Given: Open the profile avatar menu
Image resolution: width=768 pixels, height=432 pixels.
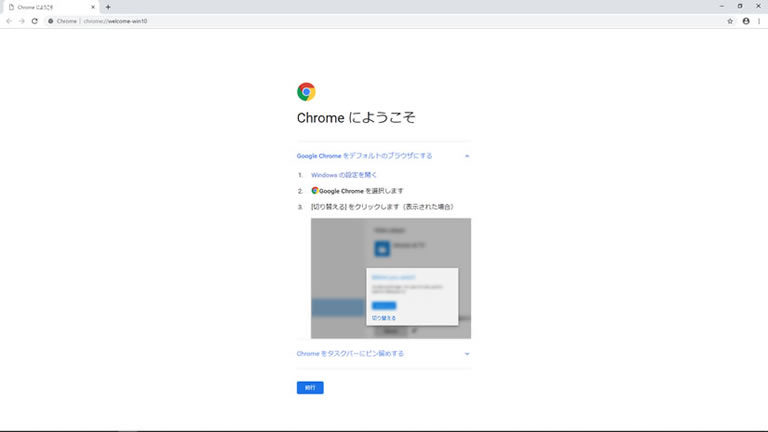Looking at the screenshot, I should point(746,21).
